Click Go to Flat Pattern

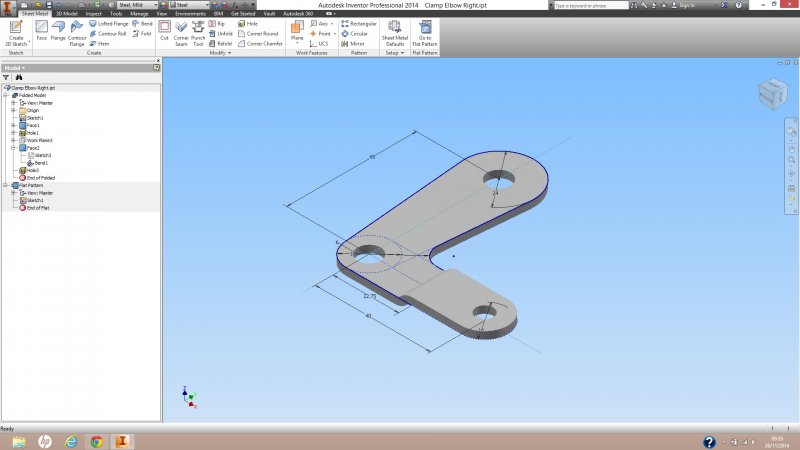425,32
